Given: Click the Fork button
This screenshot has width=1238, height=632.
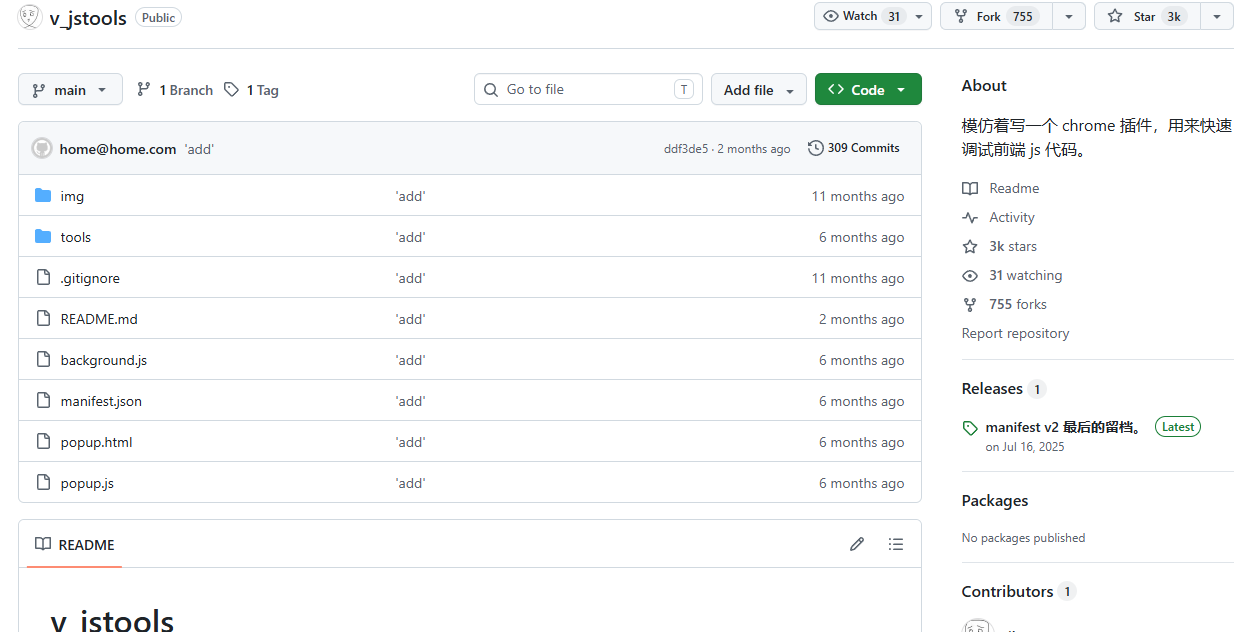Looking at the screenshot, I should pyautogui.click(x=995, y=16).
